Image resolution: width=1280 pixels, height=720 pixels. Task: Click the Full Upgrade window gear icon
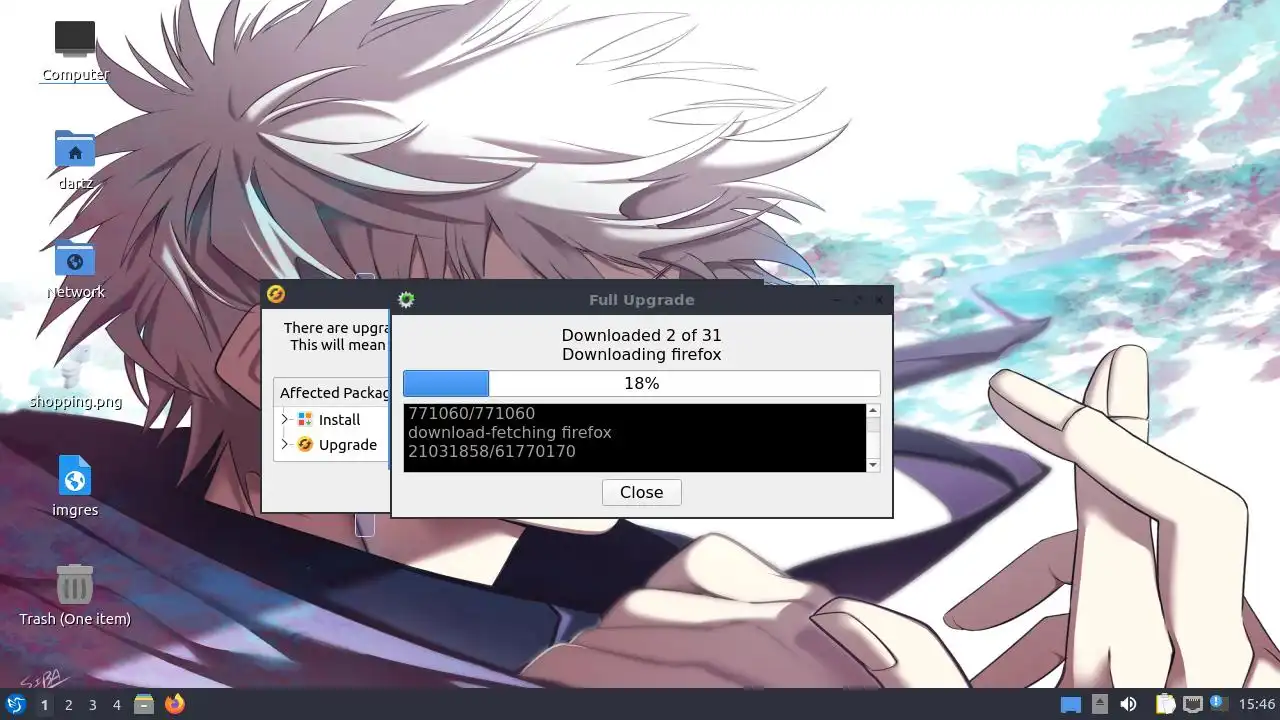pos(406,299)
